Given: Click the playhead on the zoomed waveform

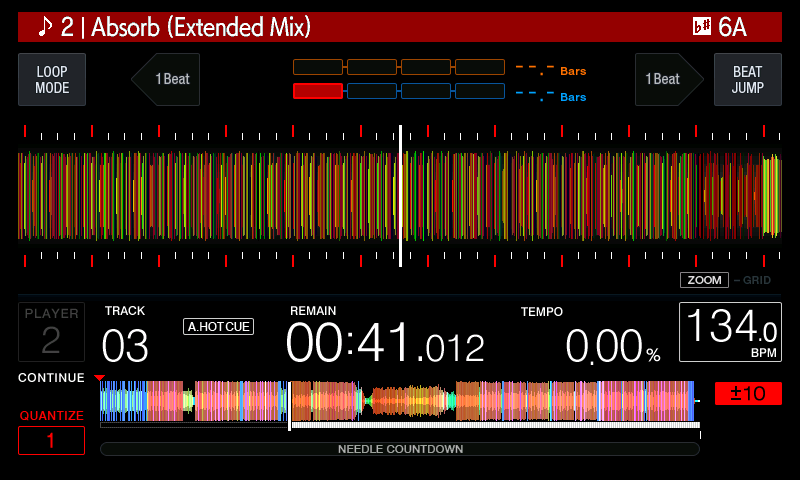Looking at the screenshot, I should point(401,196).
